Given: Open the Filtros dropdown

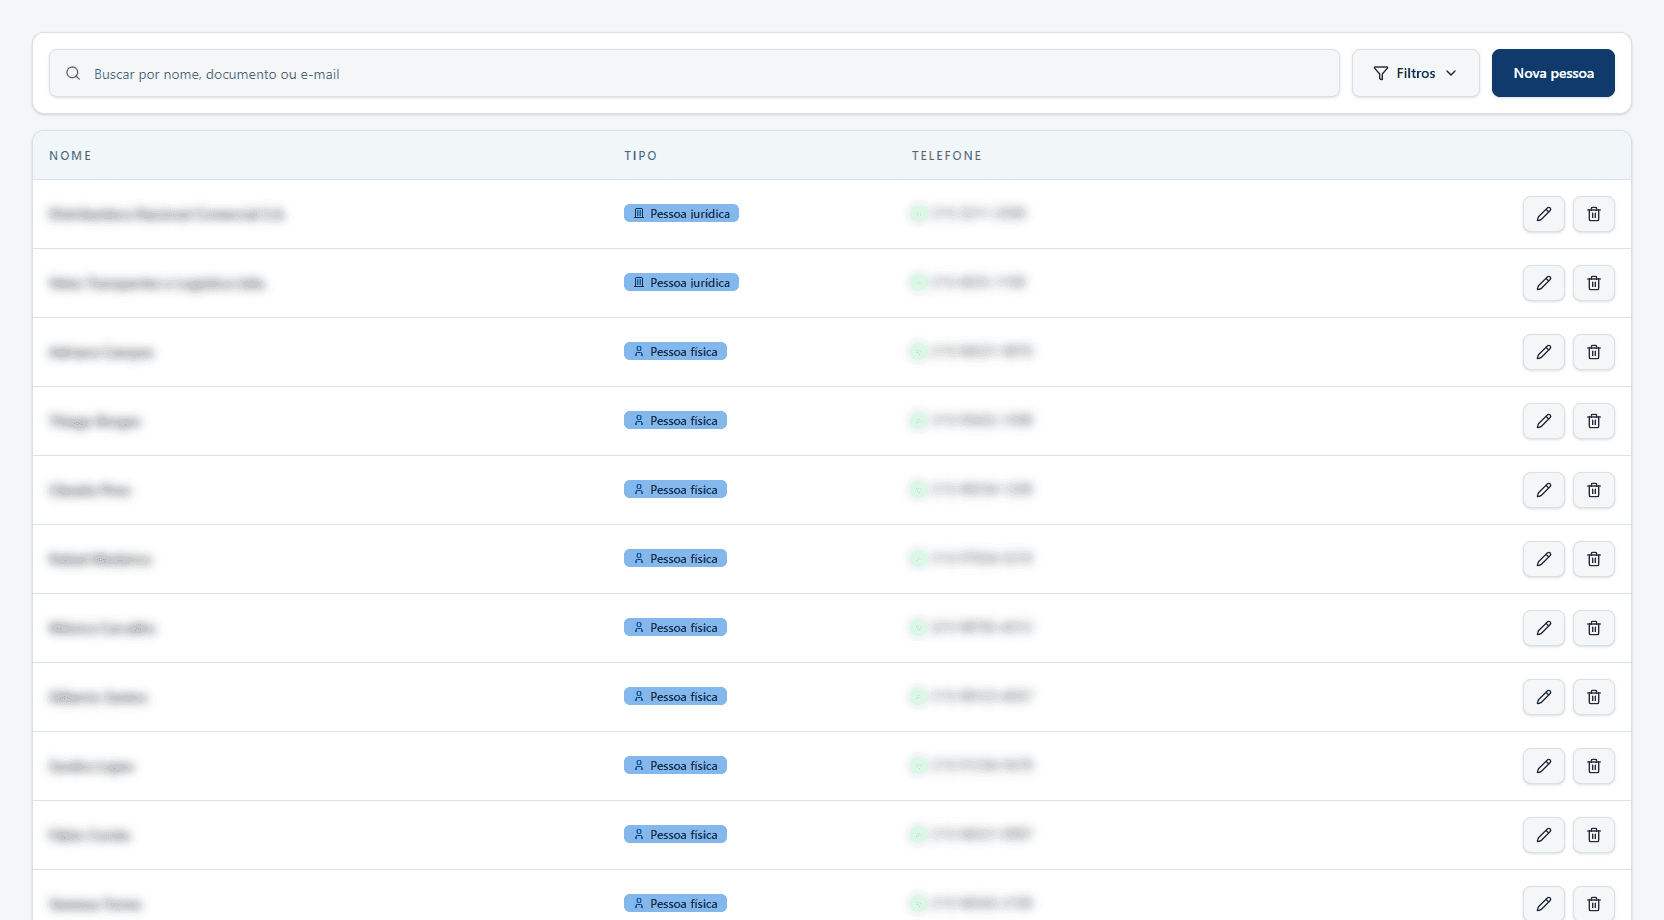Looking at the screenshot, I should click(1415, 73).
